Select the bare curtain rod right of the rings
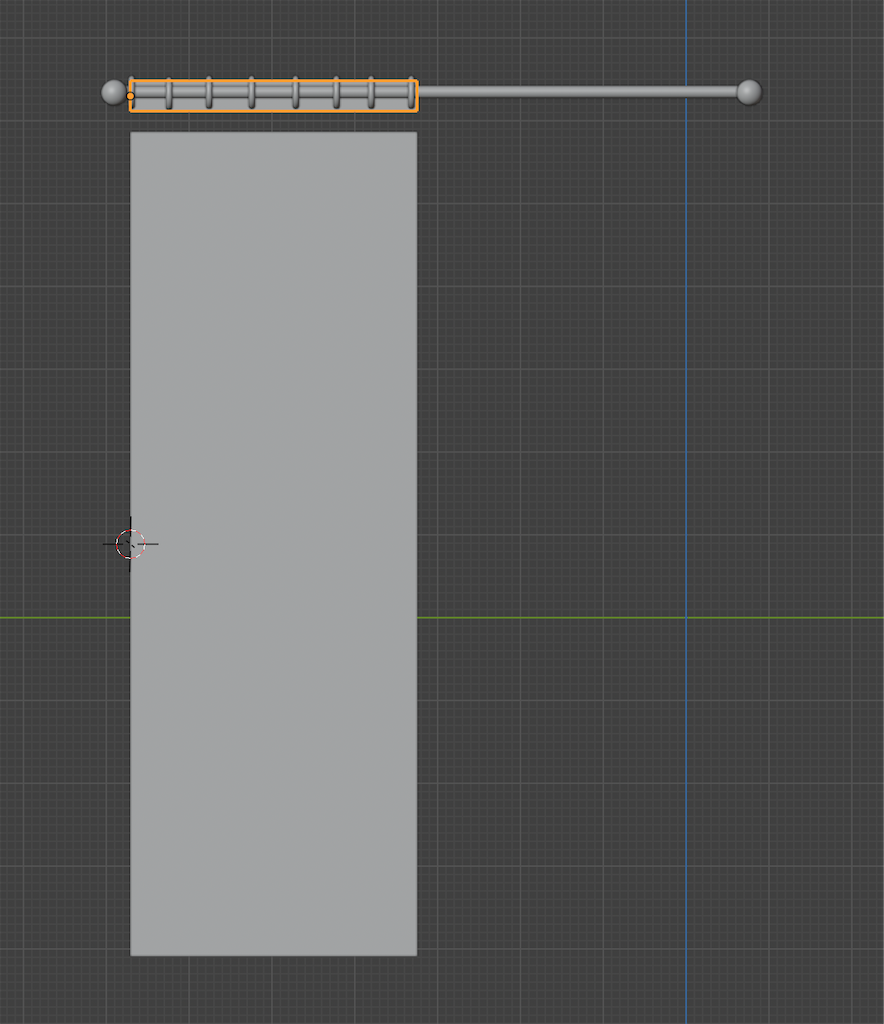 (577, 92)
